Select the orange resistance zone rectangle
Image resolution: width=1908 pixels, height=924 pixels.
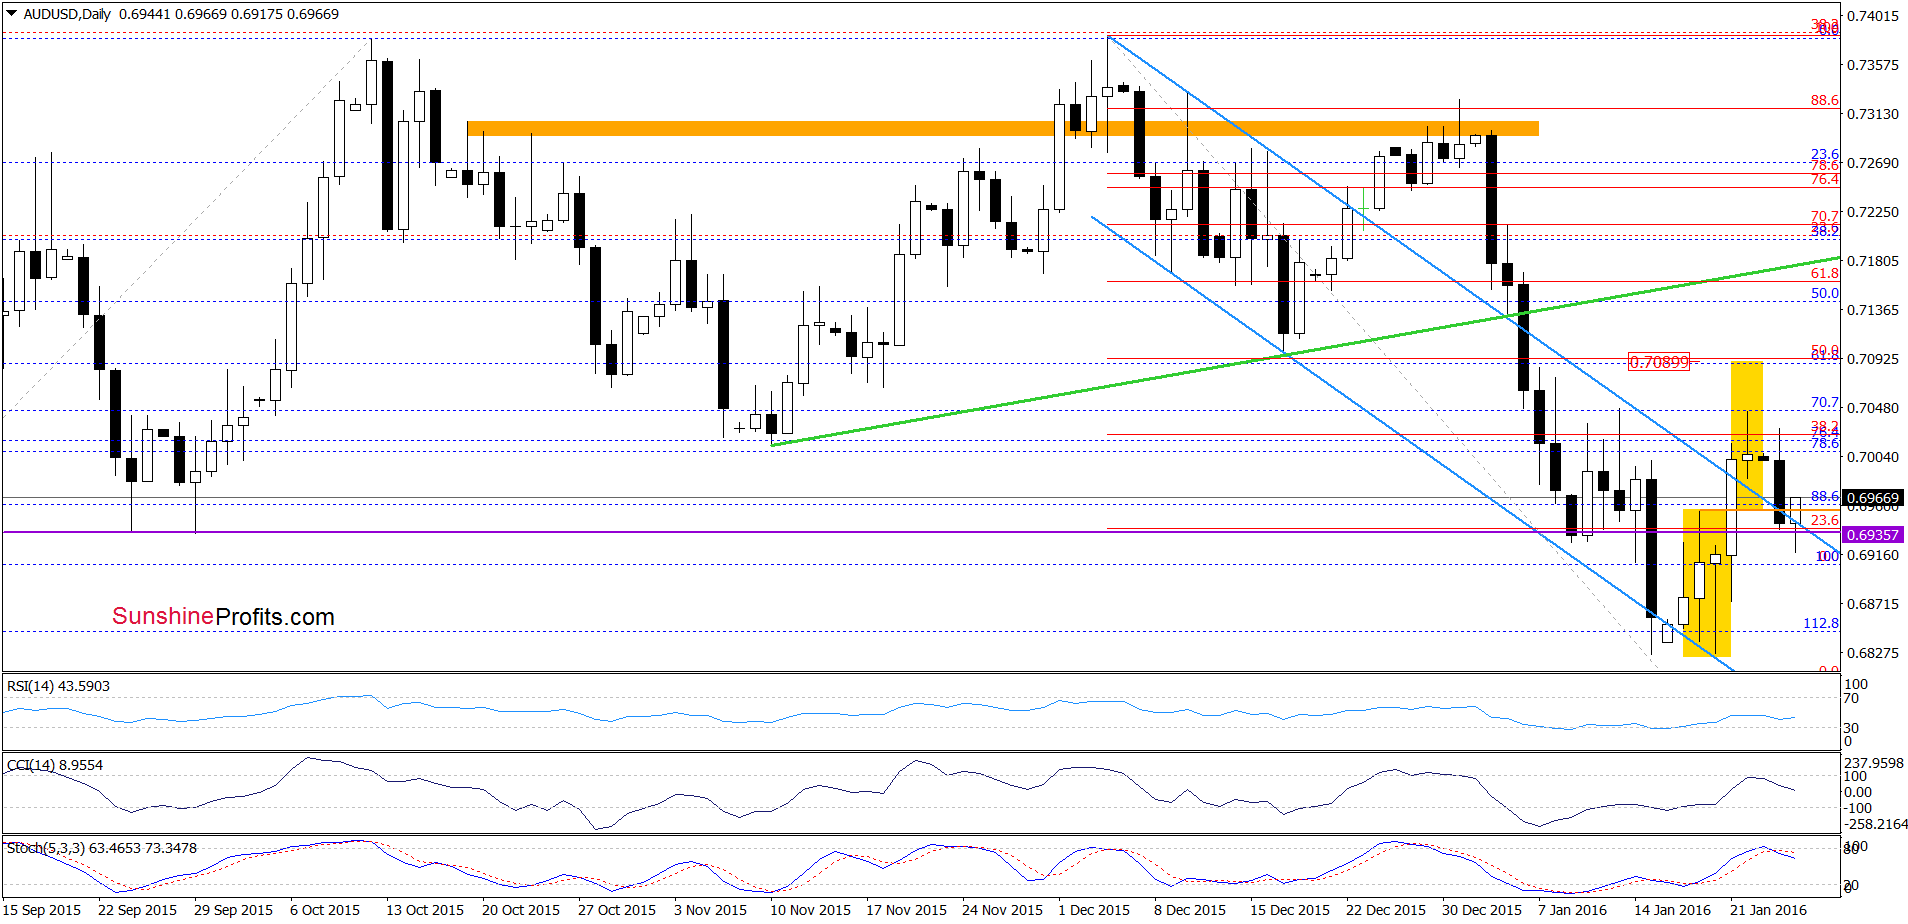point(1003,128)
